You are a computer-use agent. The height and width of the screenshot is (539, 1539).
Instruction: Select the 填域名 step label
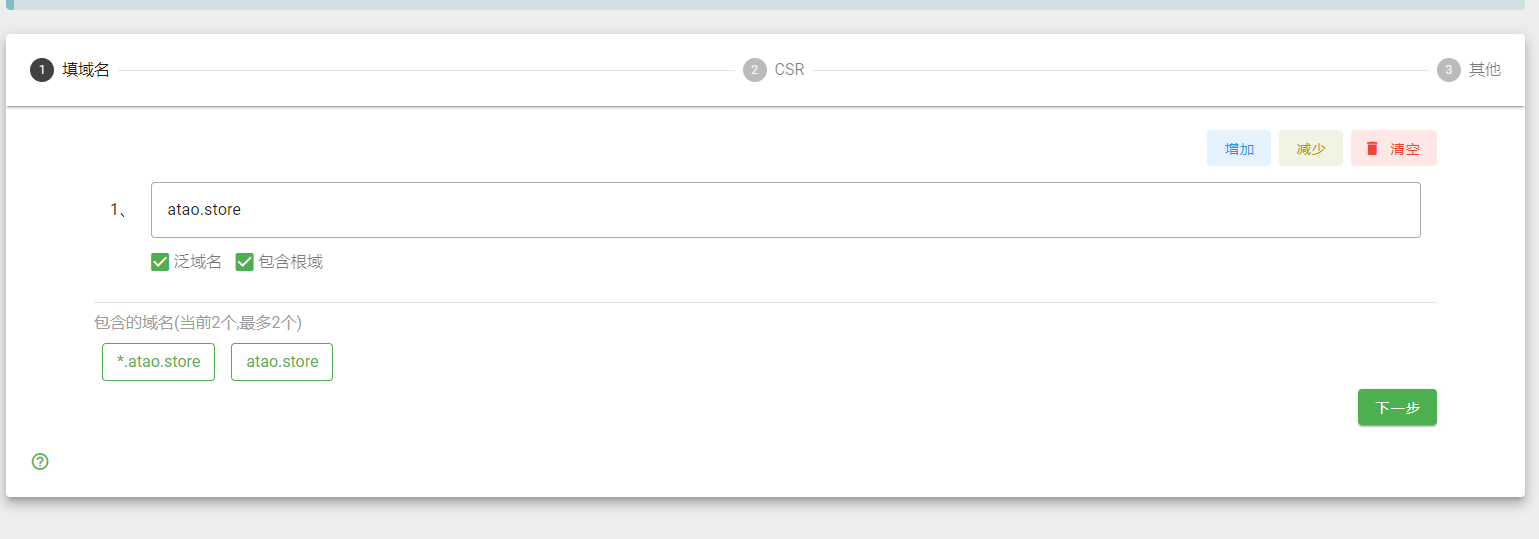(86, 70)
